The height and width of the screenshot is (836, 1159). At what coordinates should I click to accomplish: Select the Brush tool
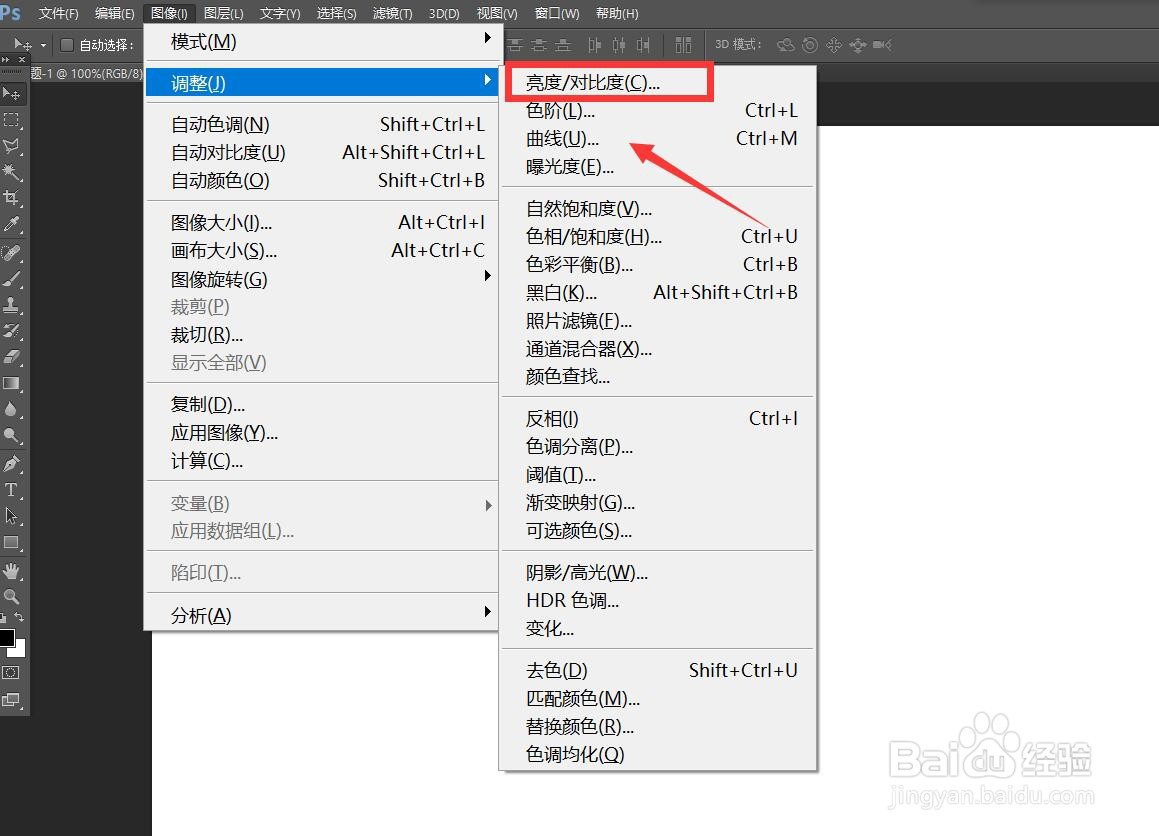tap(12, 279)
